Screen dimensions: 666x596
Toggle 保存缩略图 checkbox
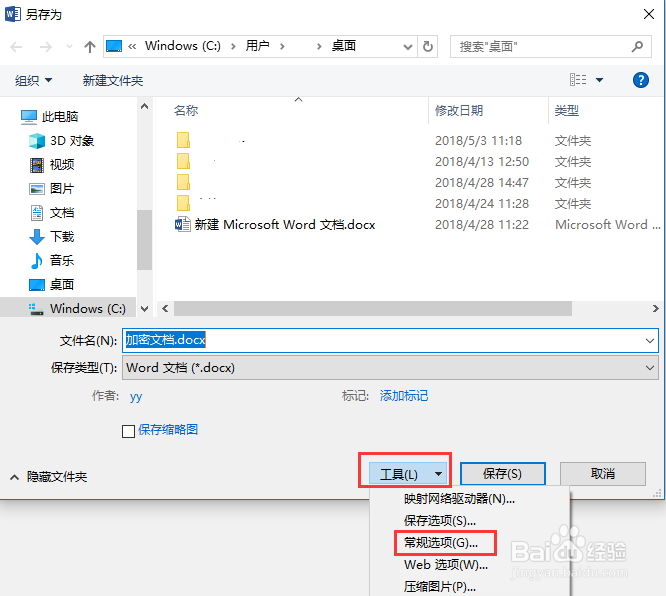(x=128, y=431)
